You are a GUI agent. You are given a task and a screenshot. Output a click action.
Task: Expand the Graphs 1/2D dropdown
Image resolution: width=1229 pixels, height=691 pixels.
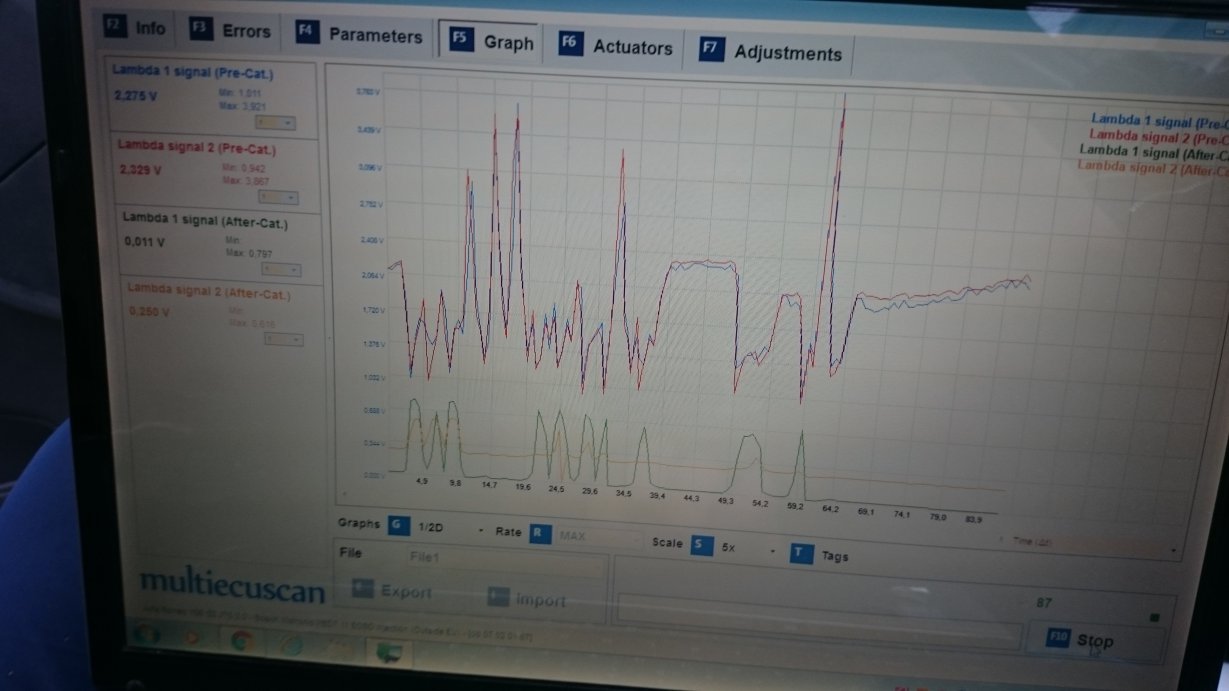coord(481,530)
